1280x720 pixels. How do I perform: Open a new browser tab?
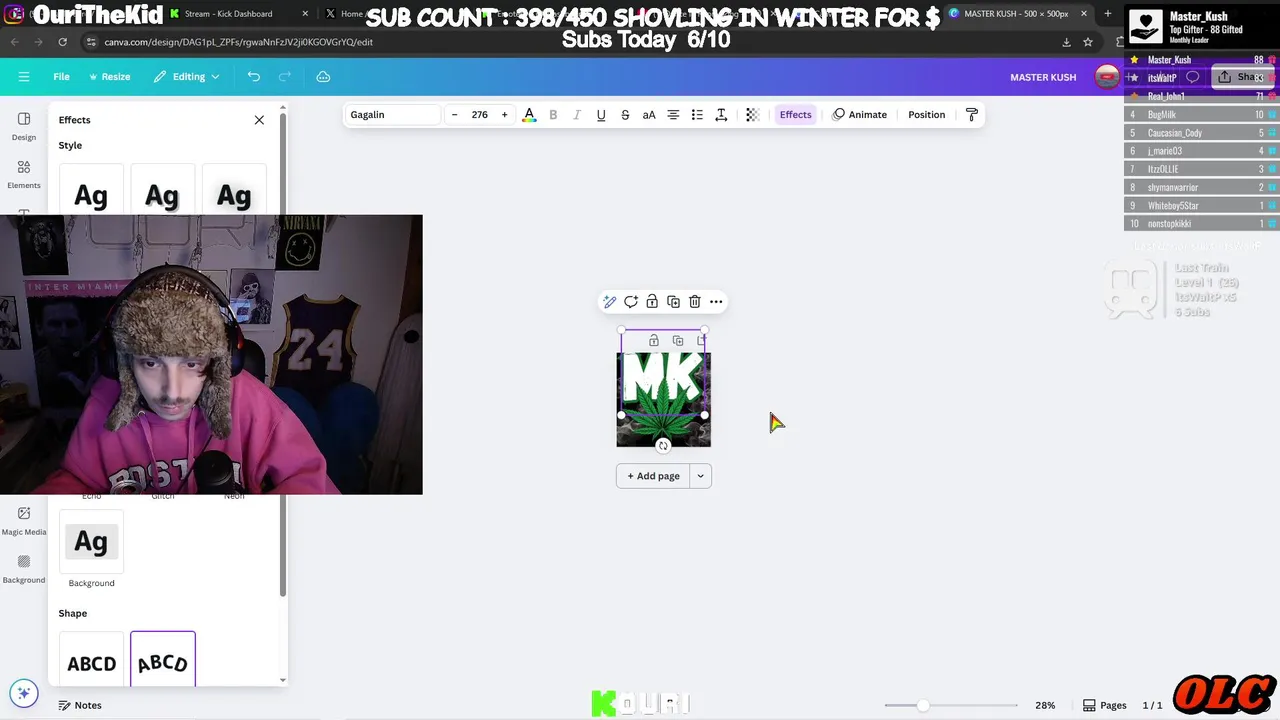click(1108, 14)
